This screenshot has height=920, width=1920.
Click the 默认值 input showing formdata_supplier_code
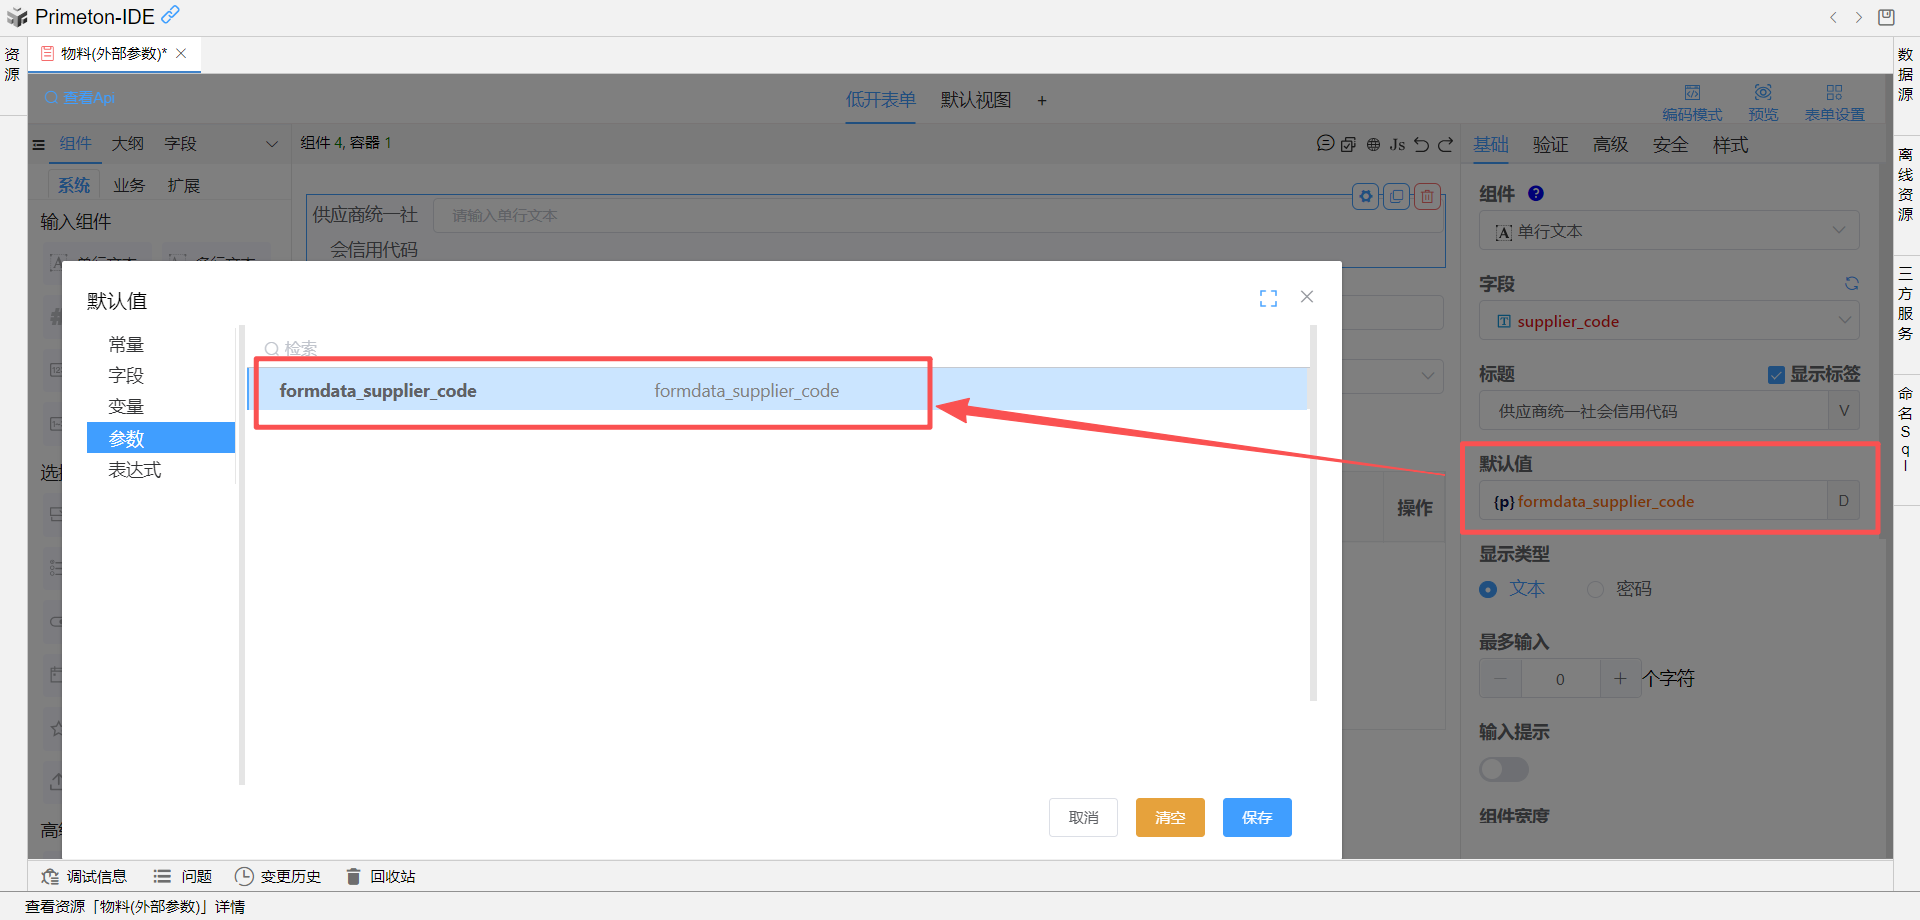(x=1653, y=501)
